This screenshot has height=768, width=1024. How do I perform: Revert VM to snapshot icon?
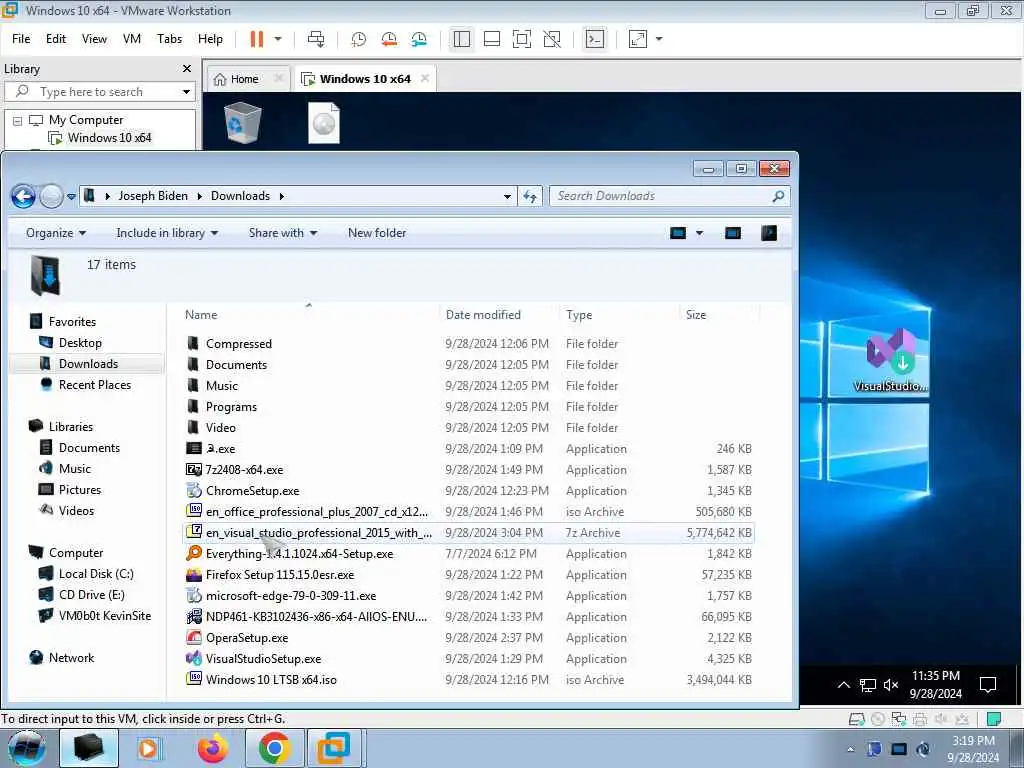click(x=389, y=39)
